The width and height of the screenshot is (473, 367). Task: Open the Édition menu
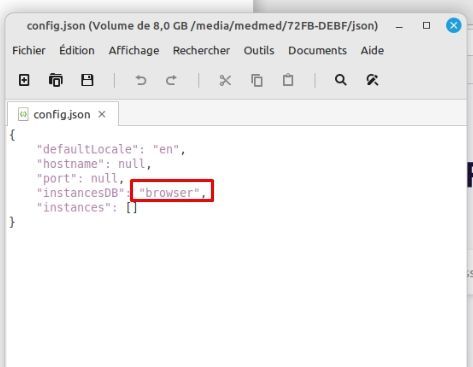coord(77,50)
